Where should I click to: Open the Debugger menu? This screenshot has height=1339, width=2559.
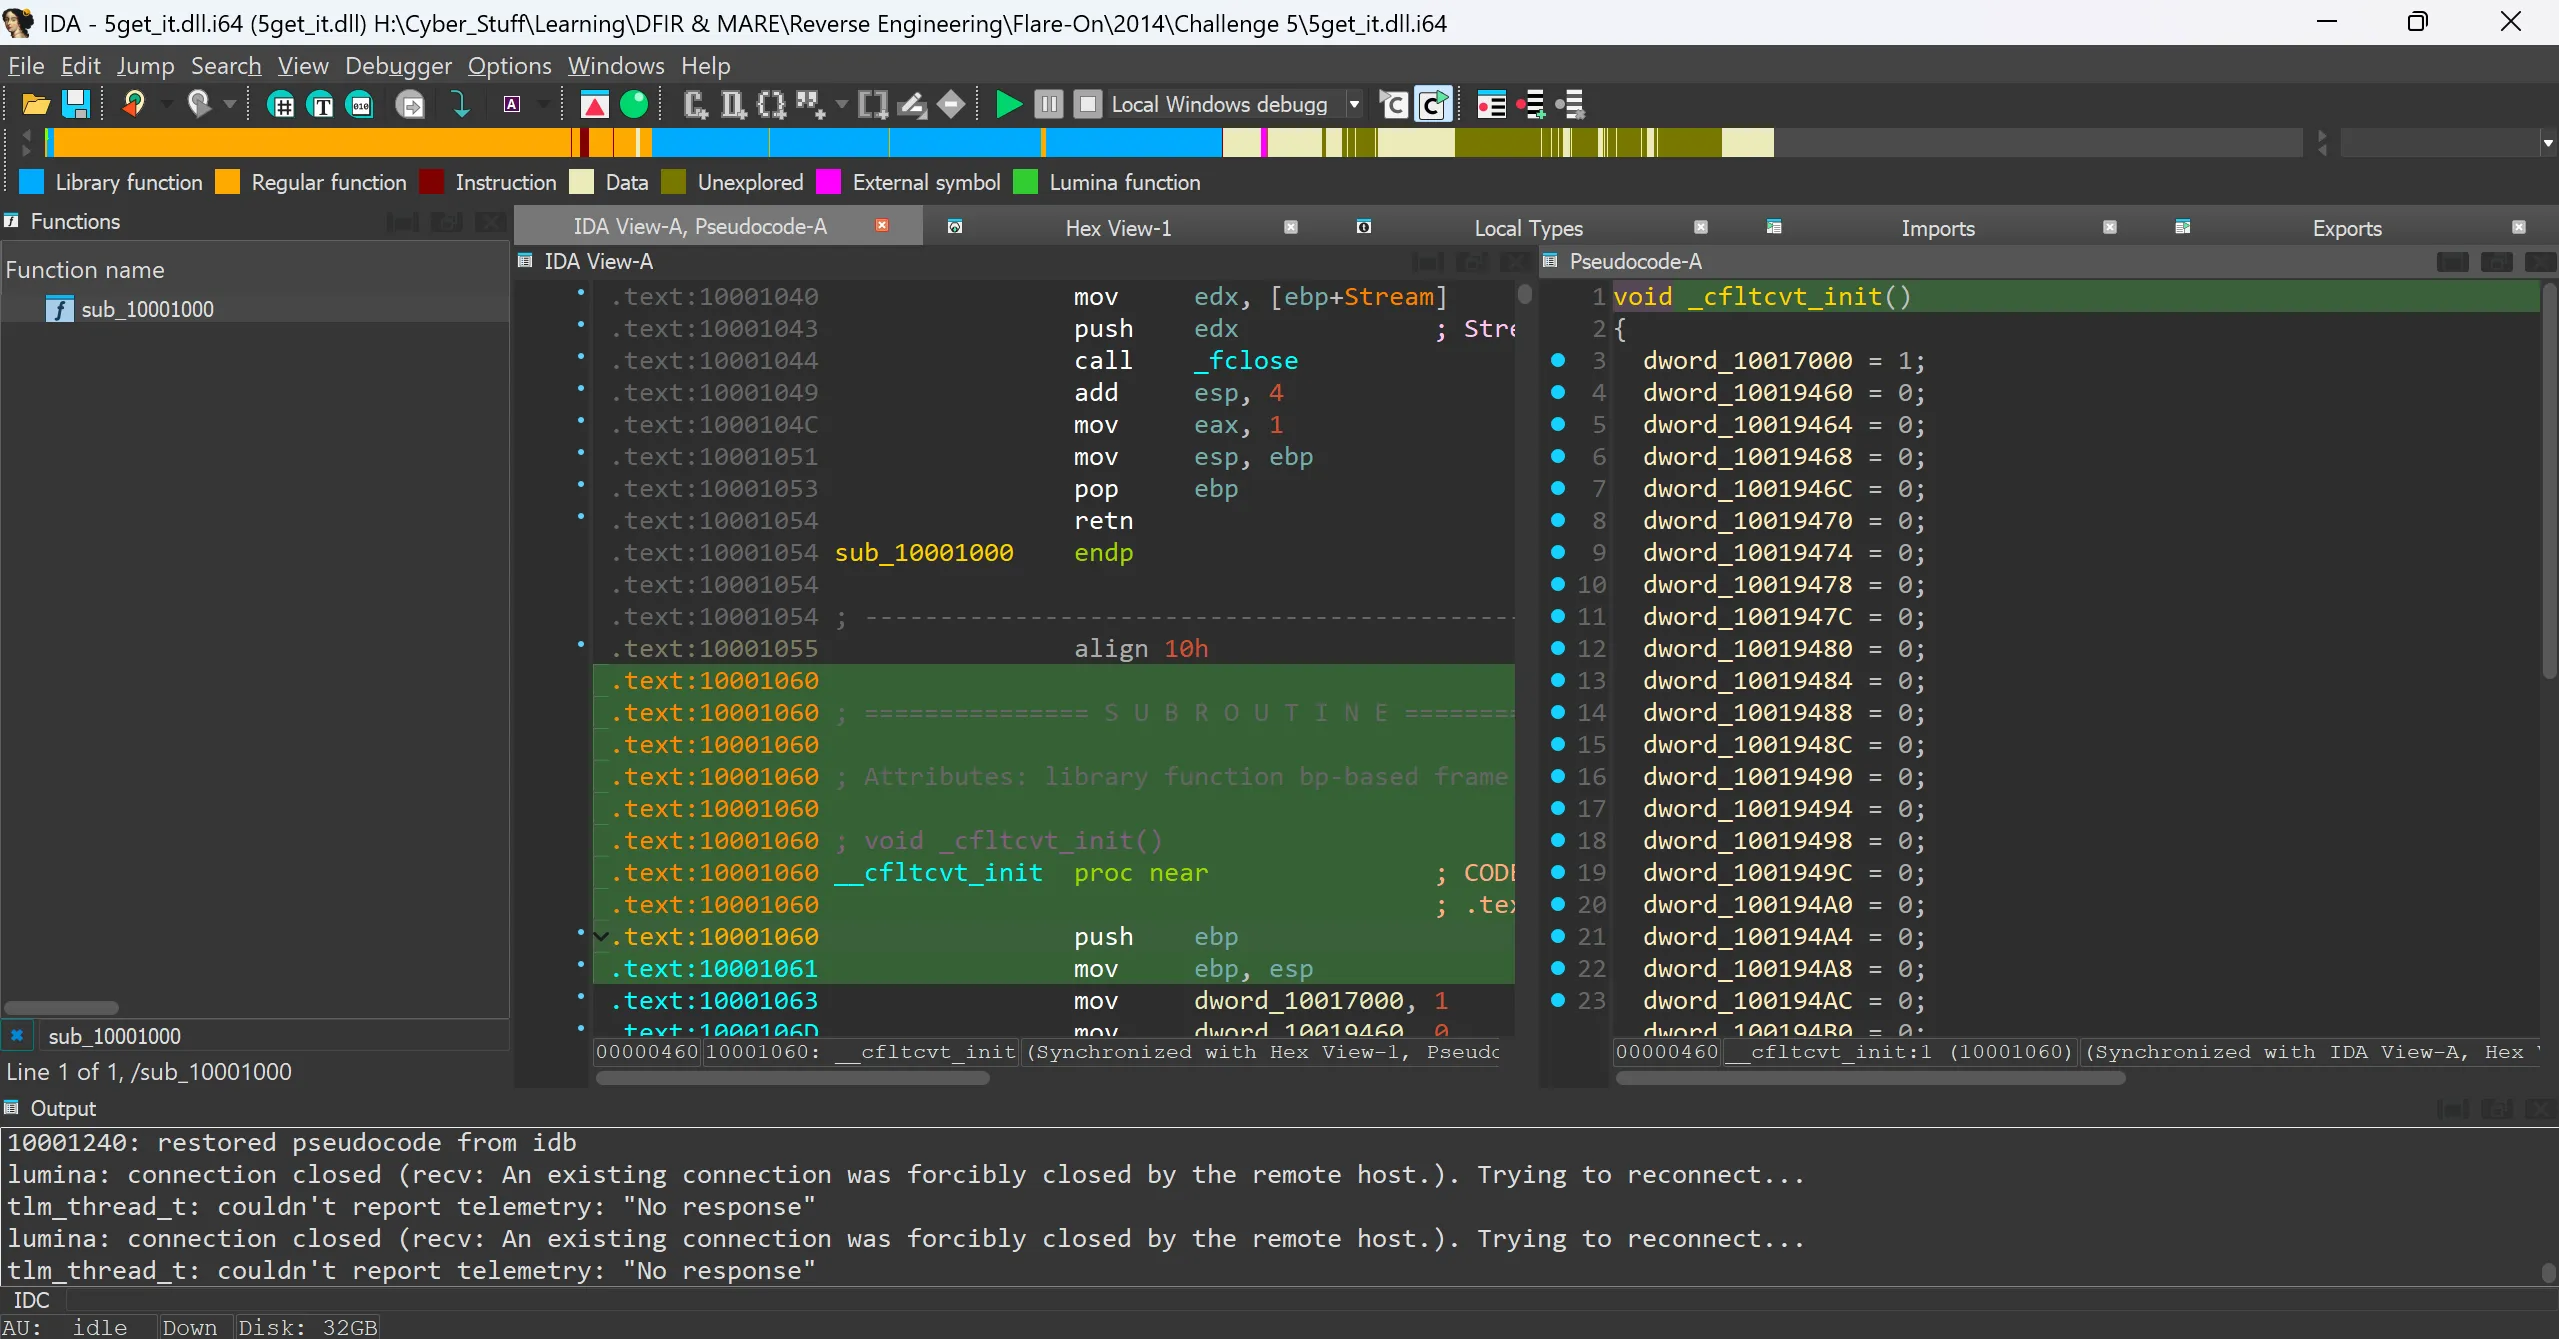point(398,66)
